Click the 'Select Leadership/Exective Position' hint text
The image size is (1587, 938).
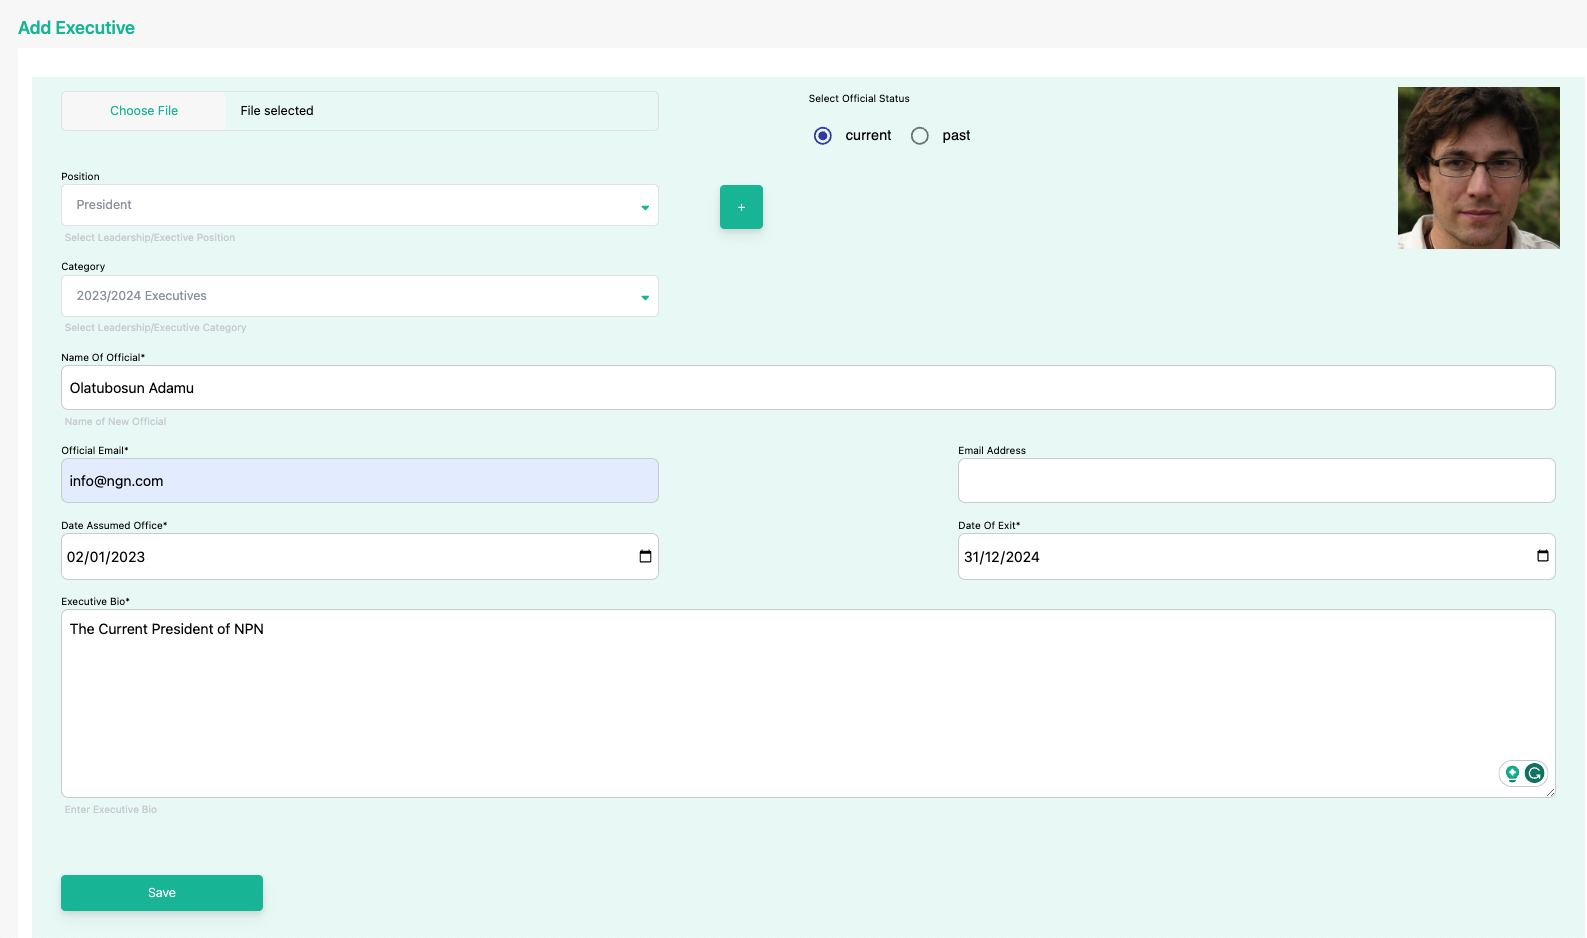[150, 238]
